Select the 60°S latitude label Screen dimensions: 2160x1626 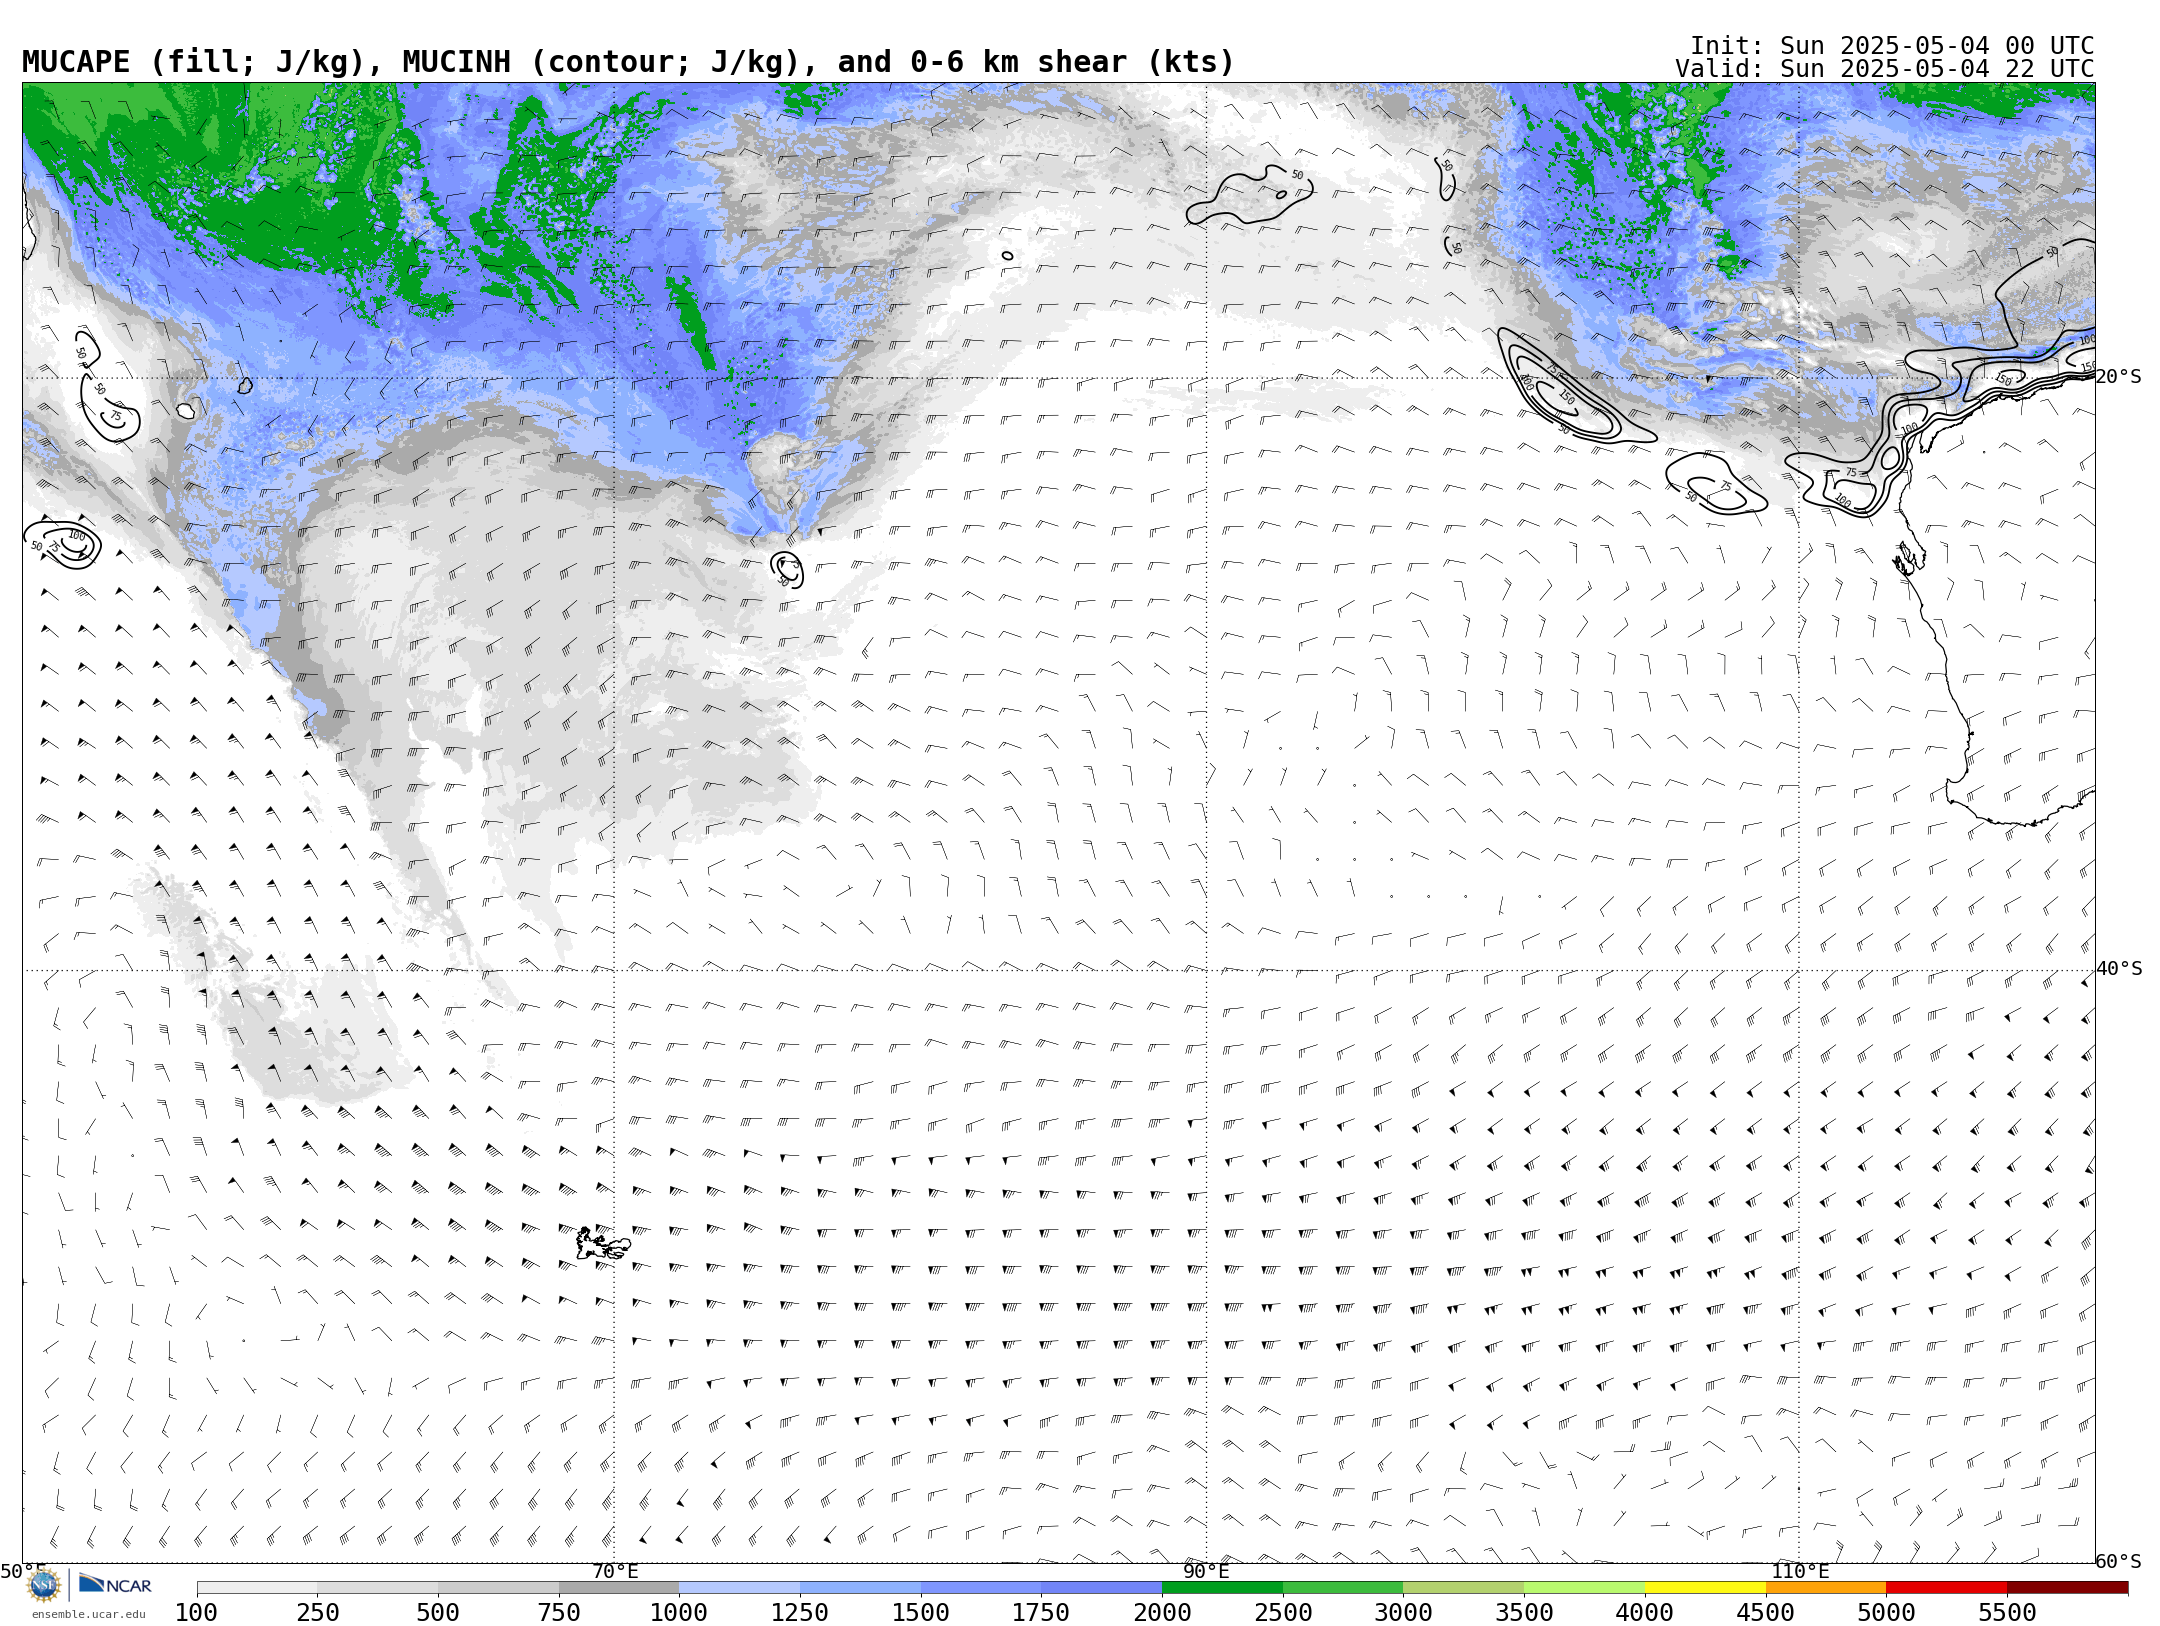point(2119,1561)
